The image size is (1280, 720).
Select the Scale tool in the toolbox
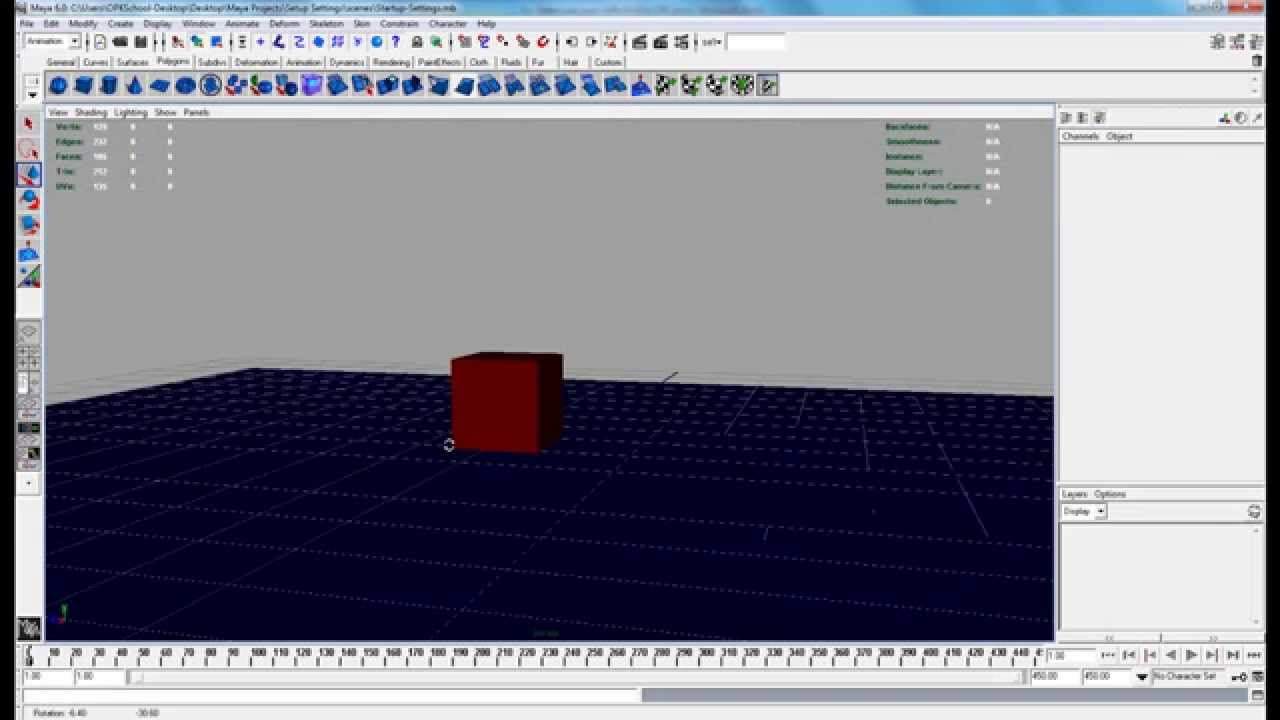[29, 224]
